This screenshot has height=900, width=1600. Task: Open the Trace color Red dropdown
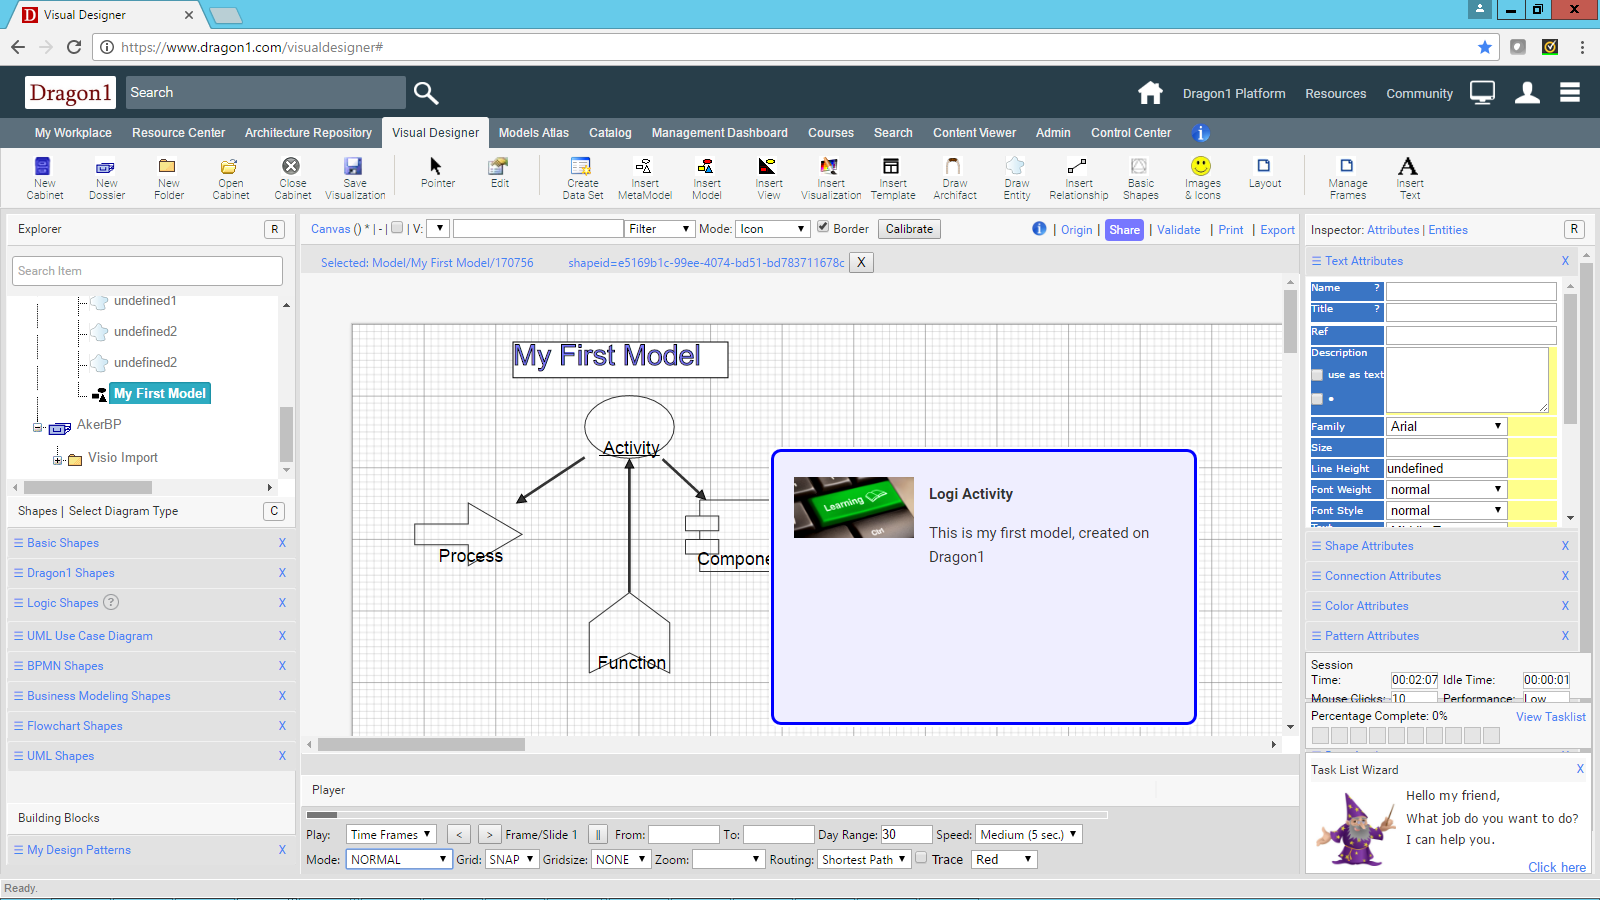pyautogui.click(x=1004, y=859)
